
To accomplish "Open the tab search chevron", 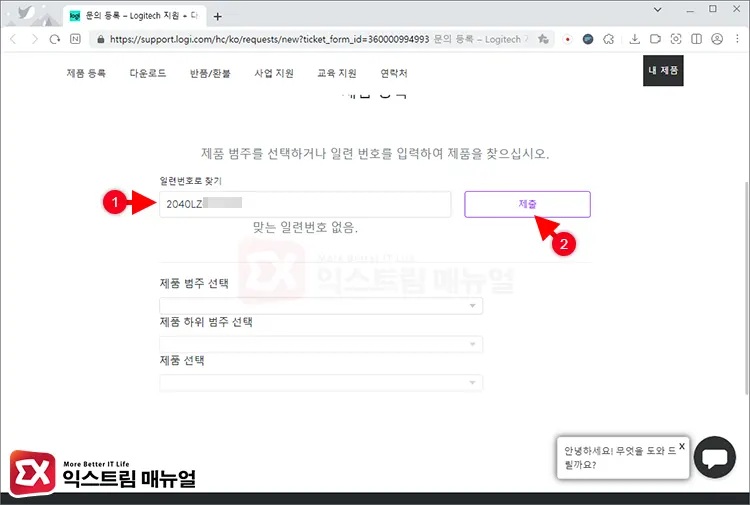I will click(658, 10).
